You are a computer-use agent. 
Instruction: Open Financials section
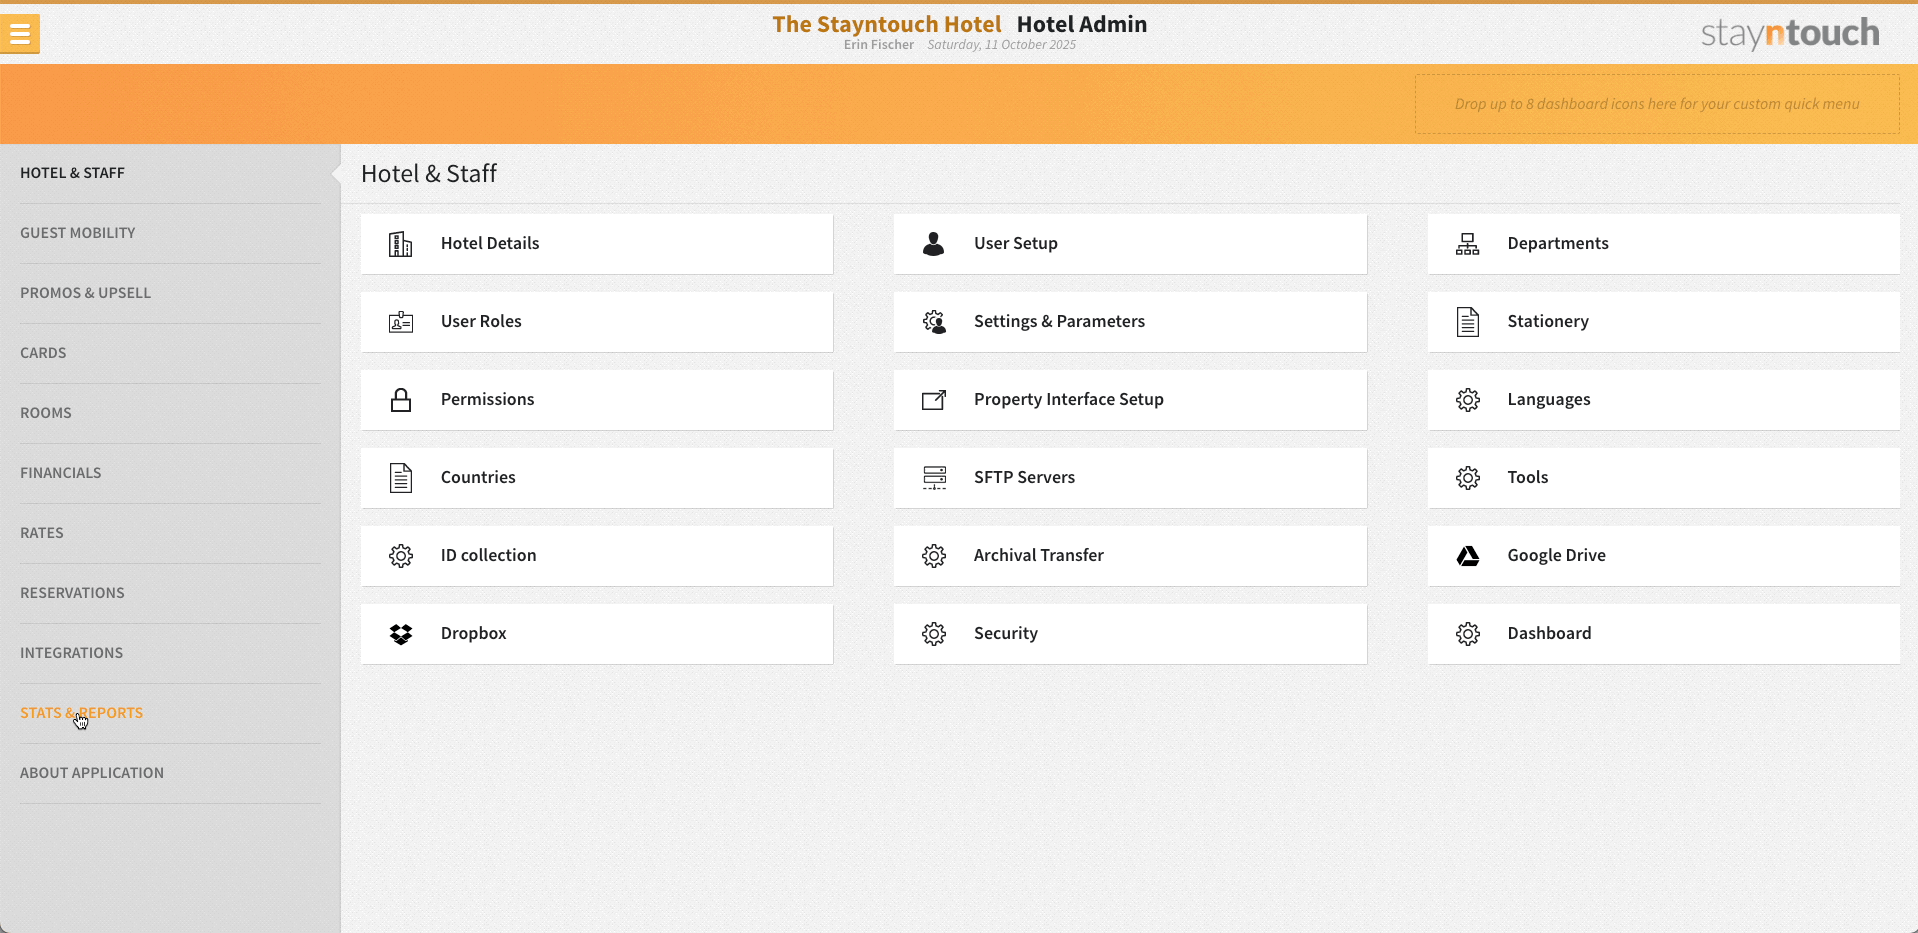click(61, 473)
